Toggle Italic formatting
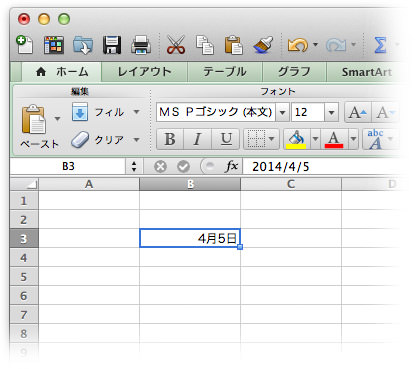The height and width of the screenshot is (369, 416). tap(197, 139)
